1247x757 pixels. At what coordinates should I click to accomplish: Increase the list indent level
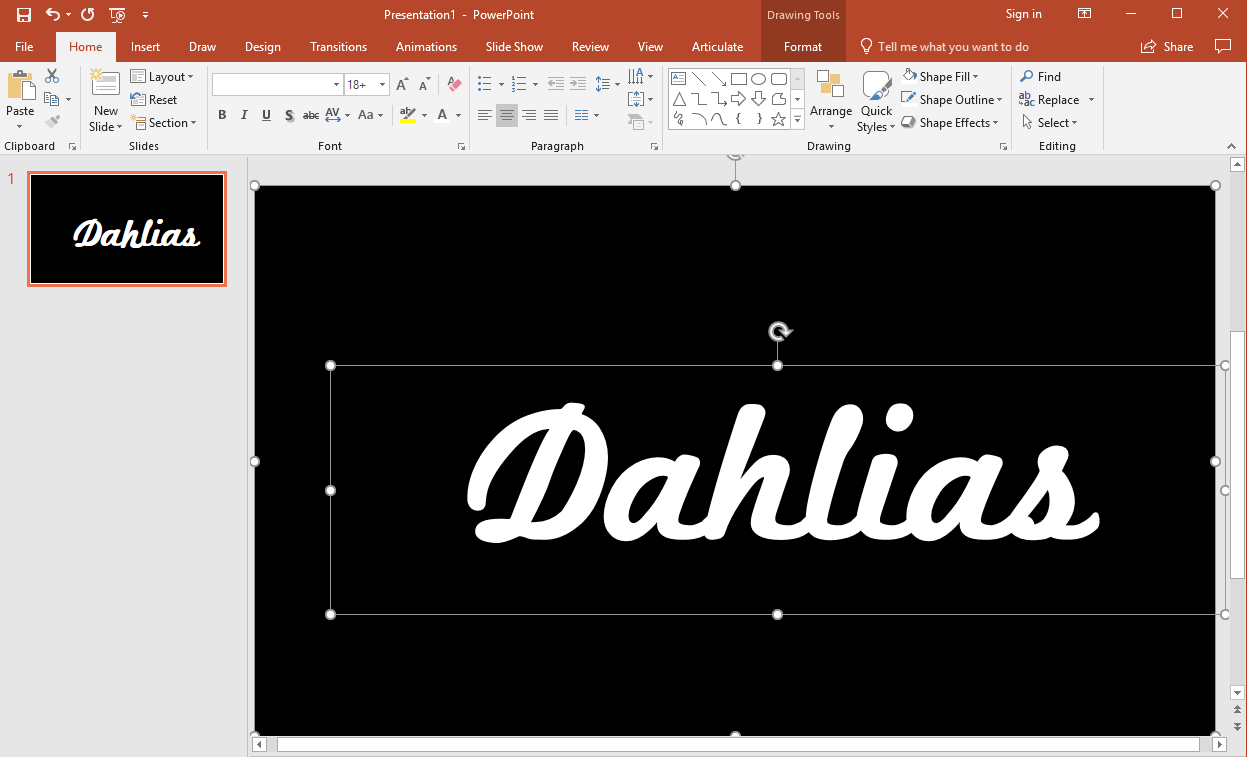click(x=578, y=84)
